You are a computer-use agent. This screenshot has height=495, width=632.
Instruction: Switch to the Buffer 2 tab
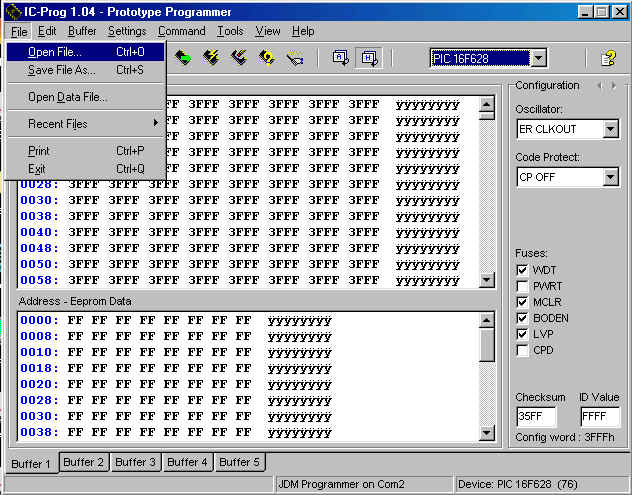point(83,462)
